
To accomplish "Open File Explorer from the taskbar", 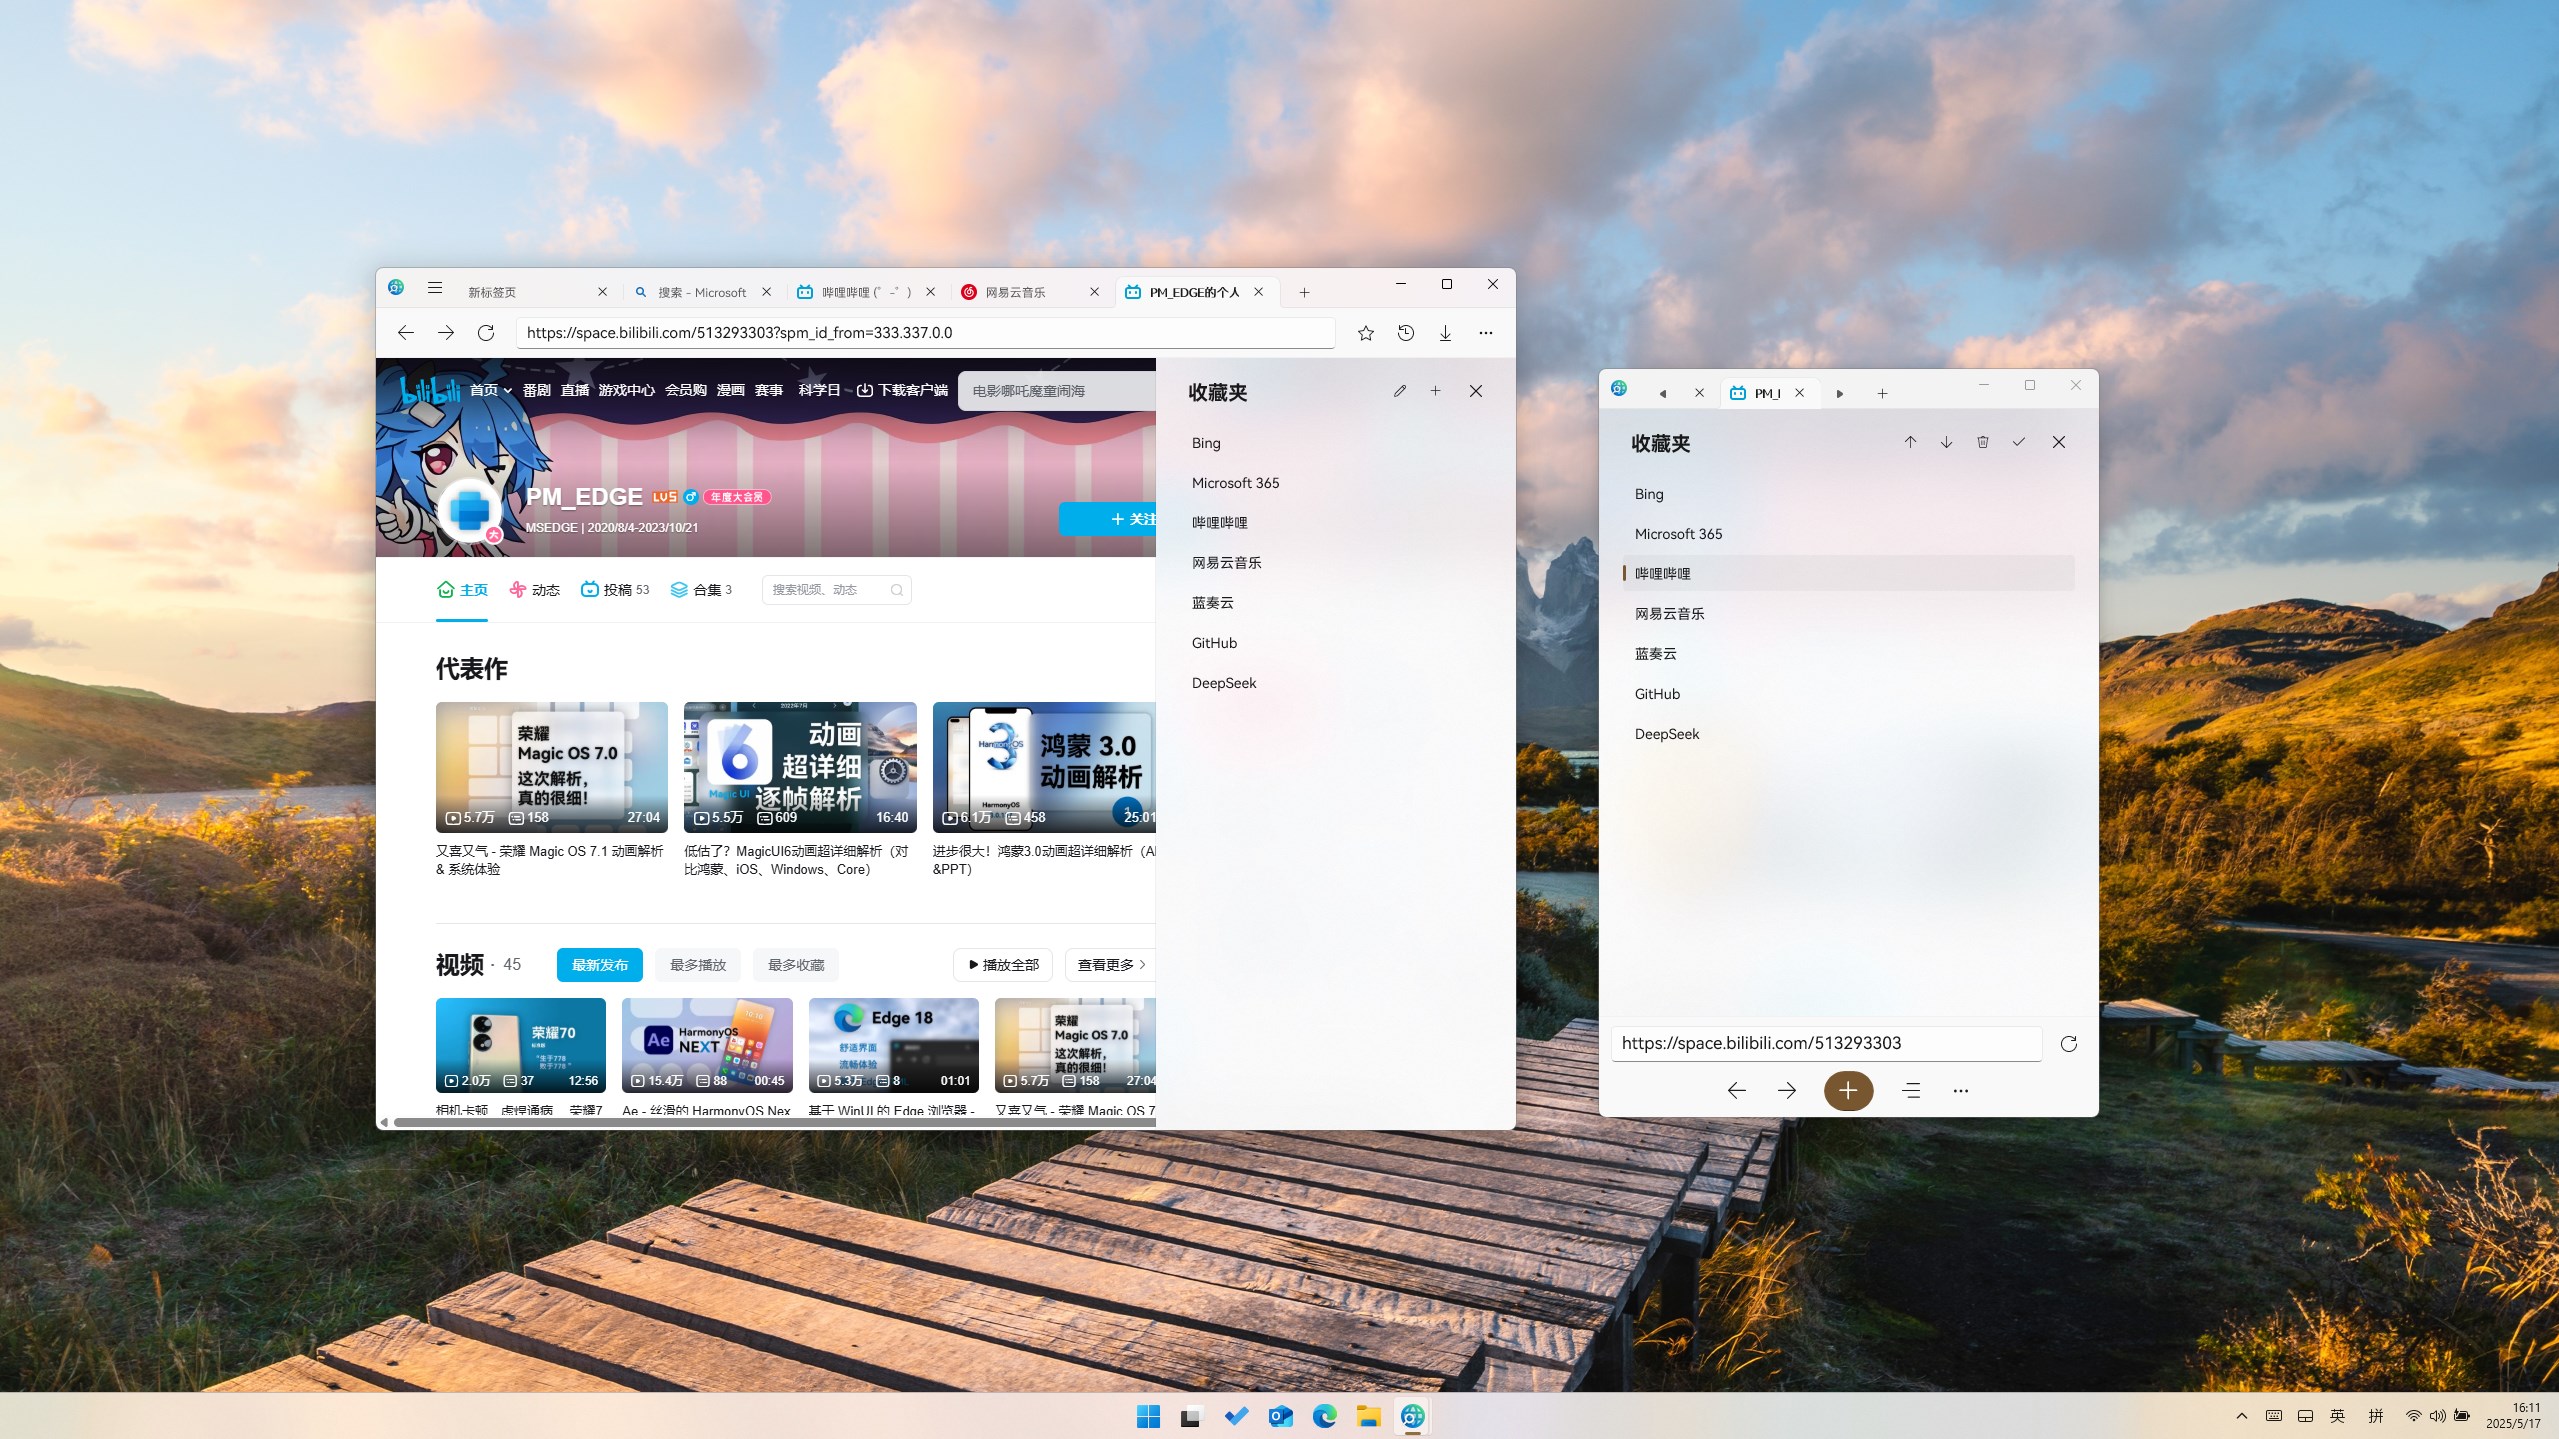I will pos(1368,1416).
